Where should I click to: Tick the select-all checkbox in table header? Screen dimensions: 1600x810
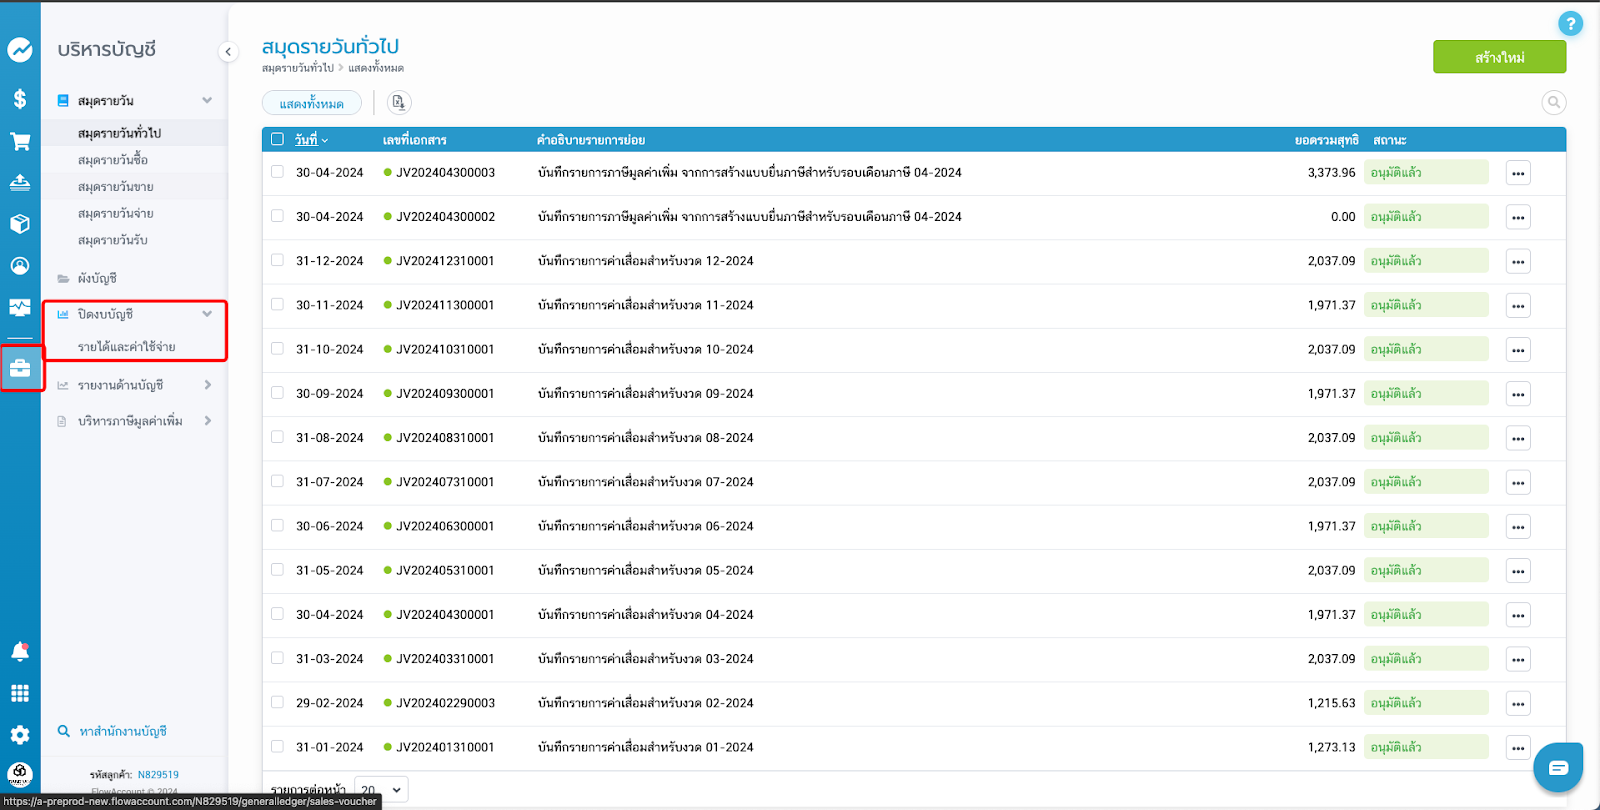coord(278,140)
